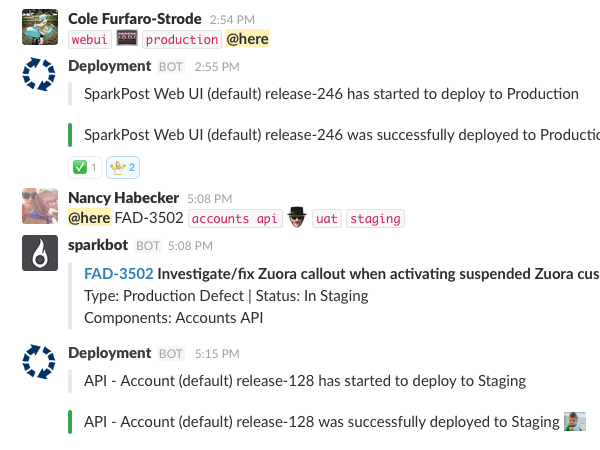Open Cole Furfaro-Strode's user name
The height and width of the screenshot is (450, 600).
click(x=135, y=19)
